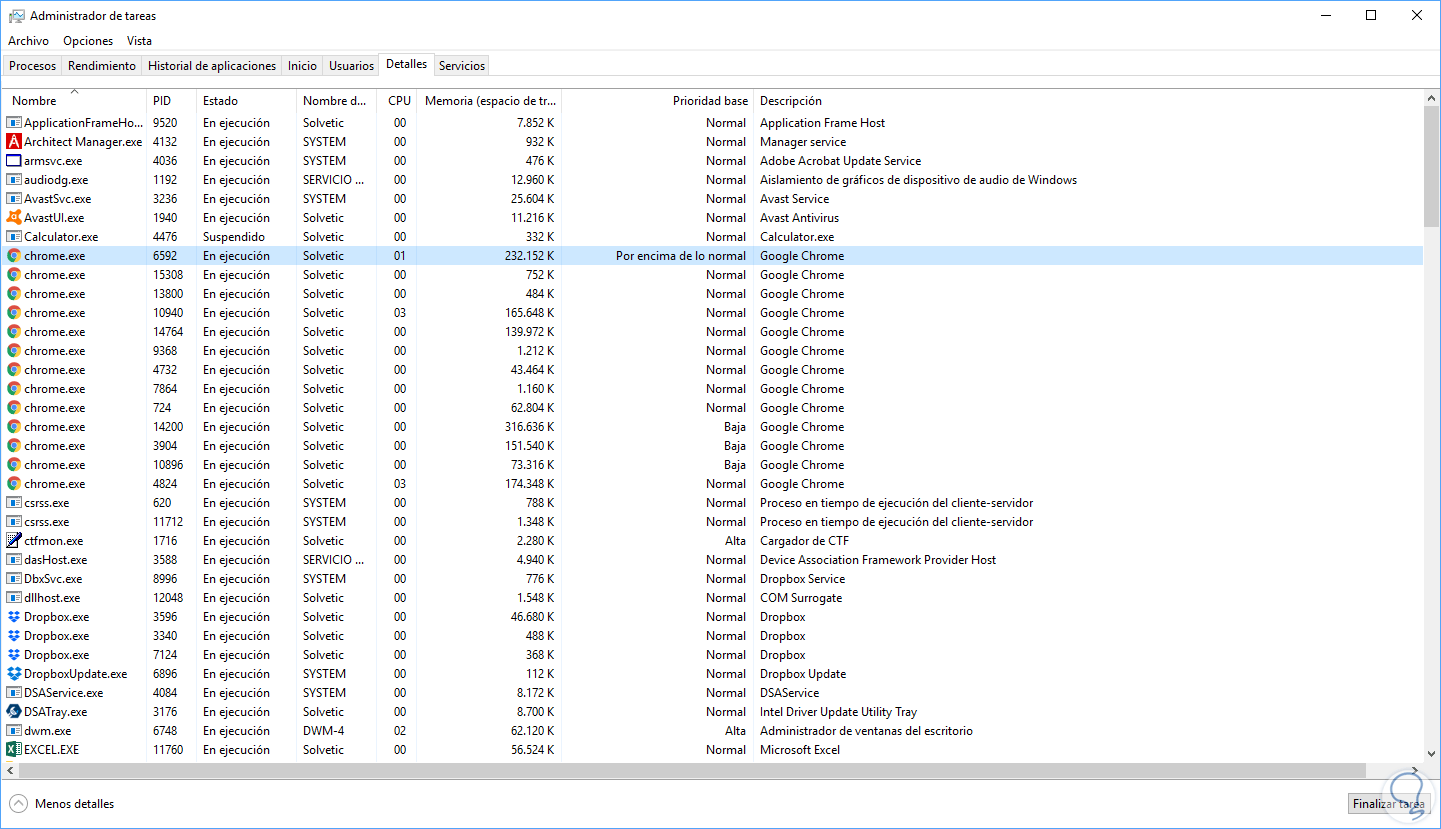The width and height of the screenshot is (1441, 829).
Task: Click the EXCEL.EXE green icon
Action: (14, 750)
